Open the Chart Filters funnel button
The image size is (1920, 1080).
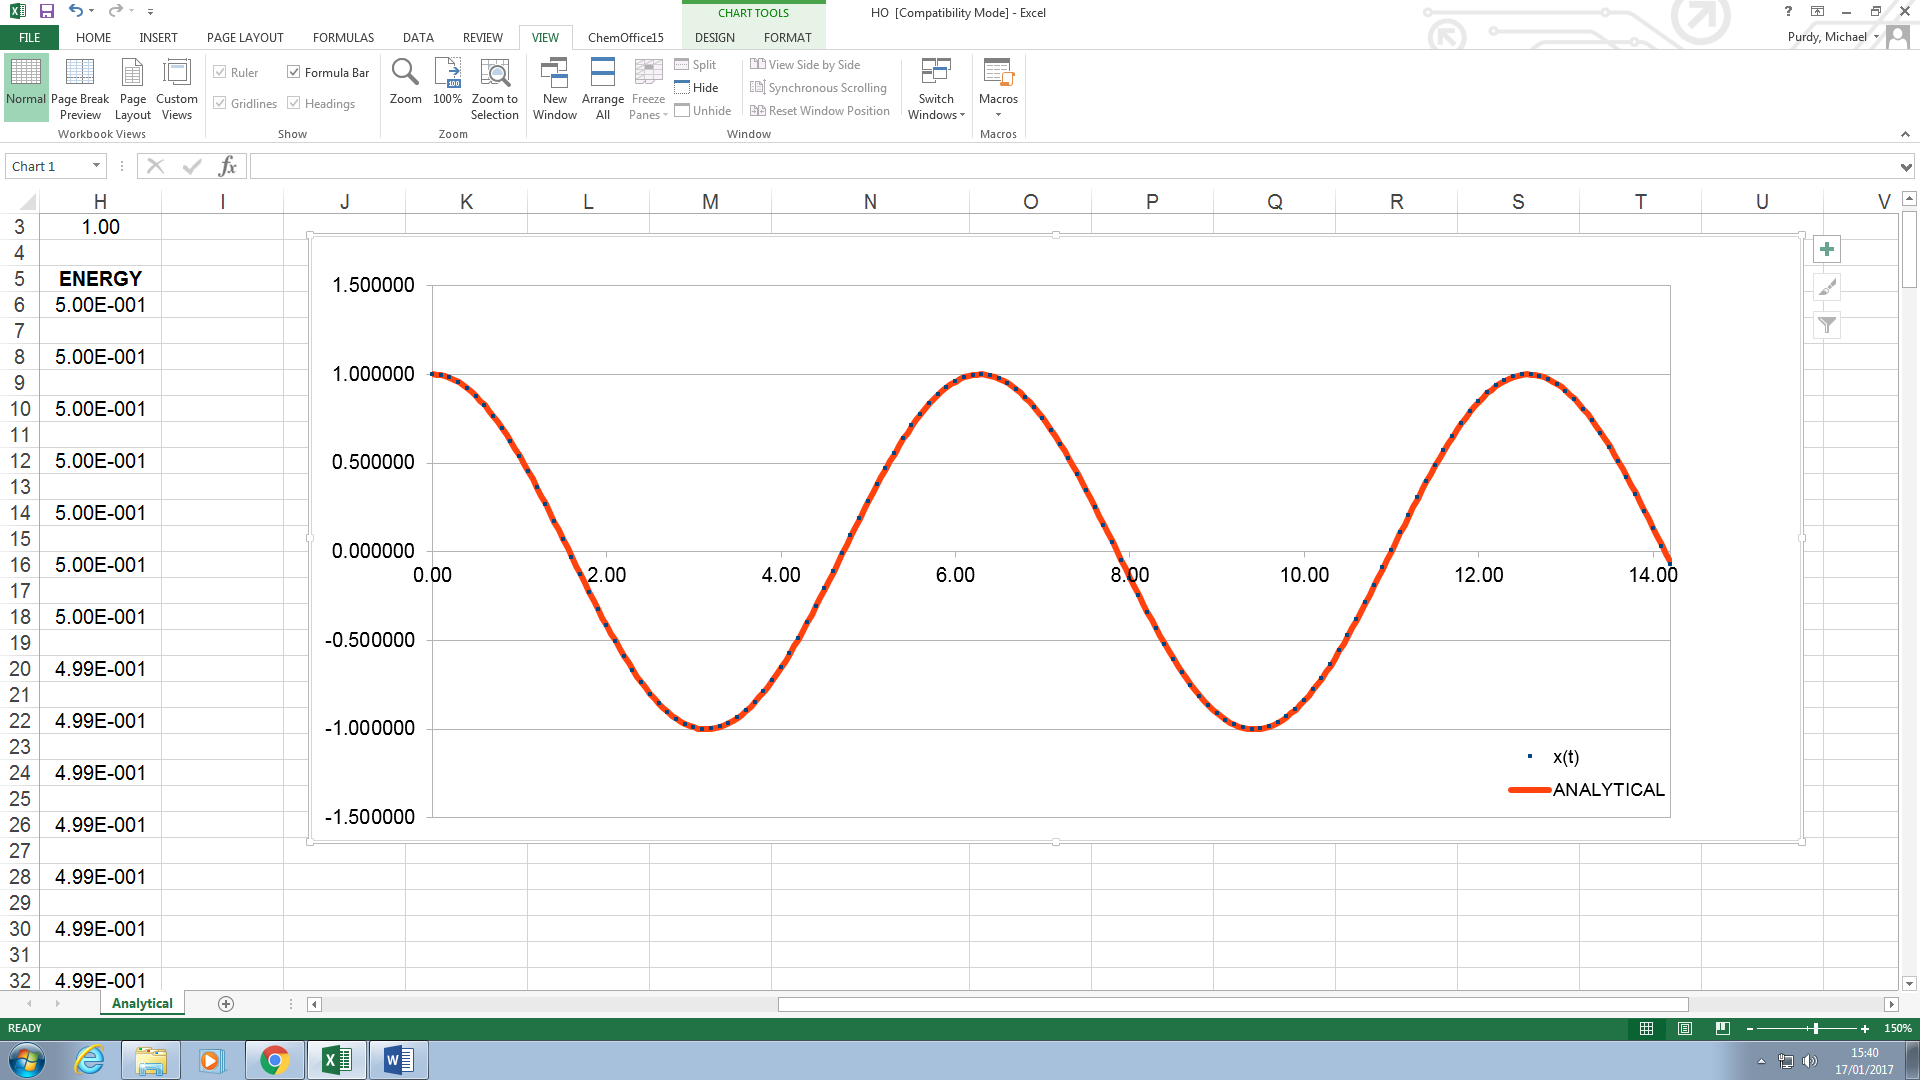1827,325
